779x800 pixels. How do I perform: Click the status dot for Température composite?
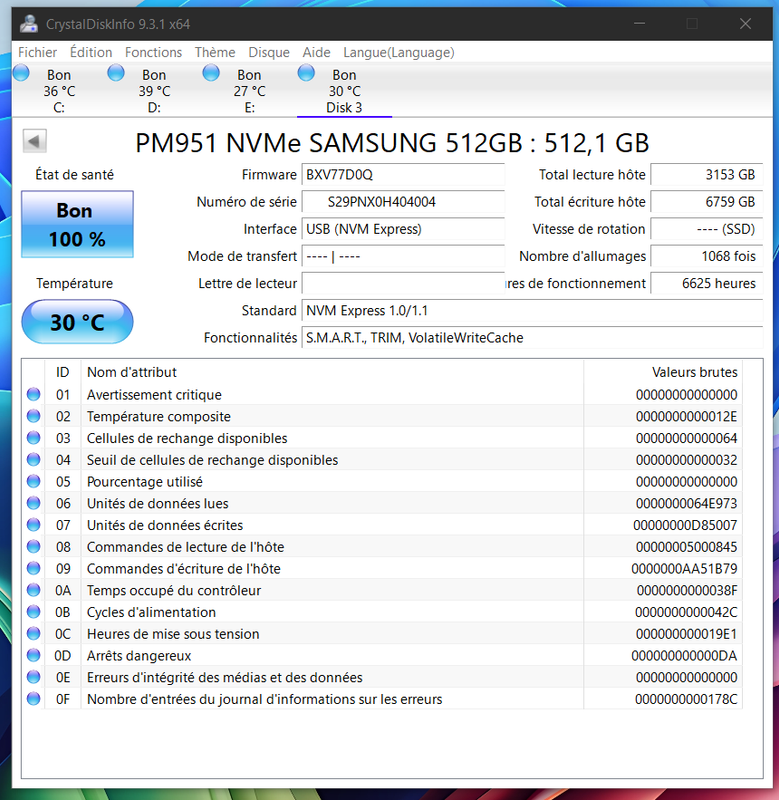tap(34, 416)
